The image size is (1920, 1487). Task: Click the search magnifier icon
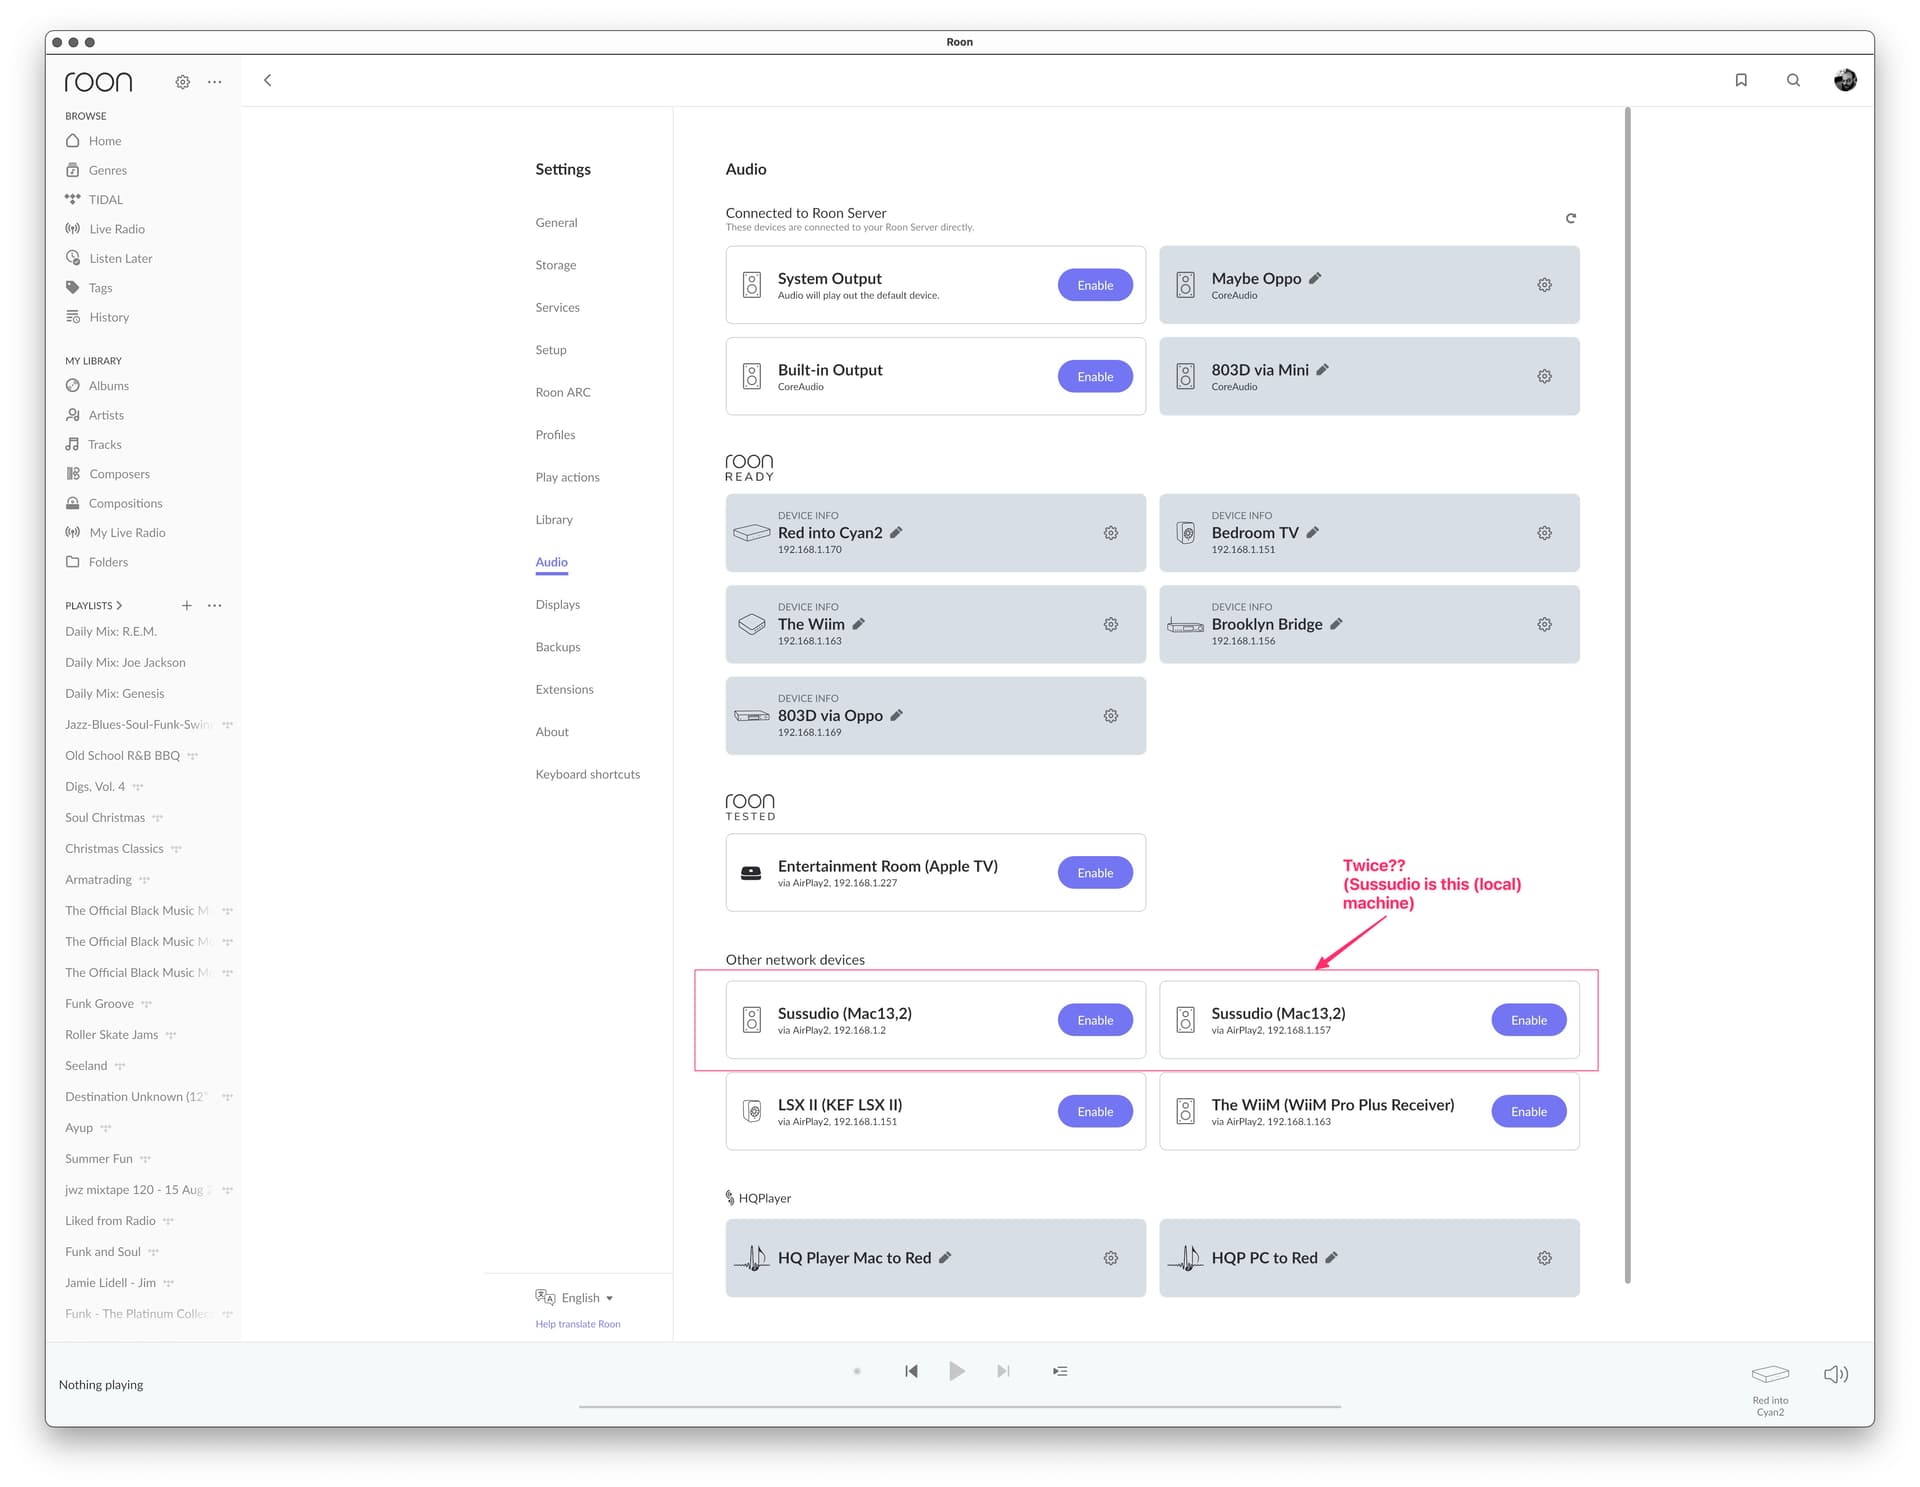[1793, 80]
